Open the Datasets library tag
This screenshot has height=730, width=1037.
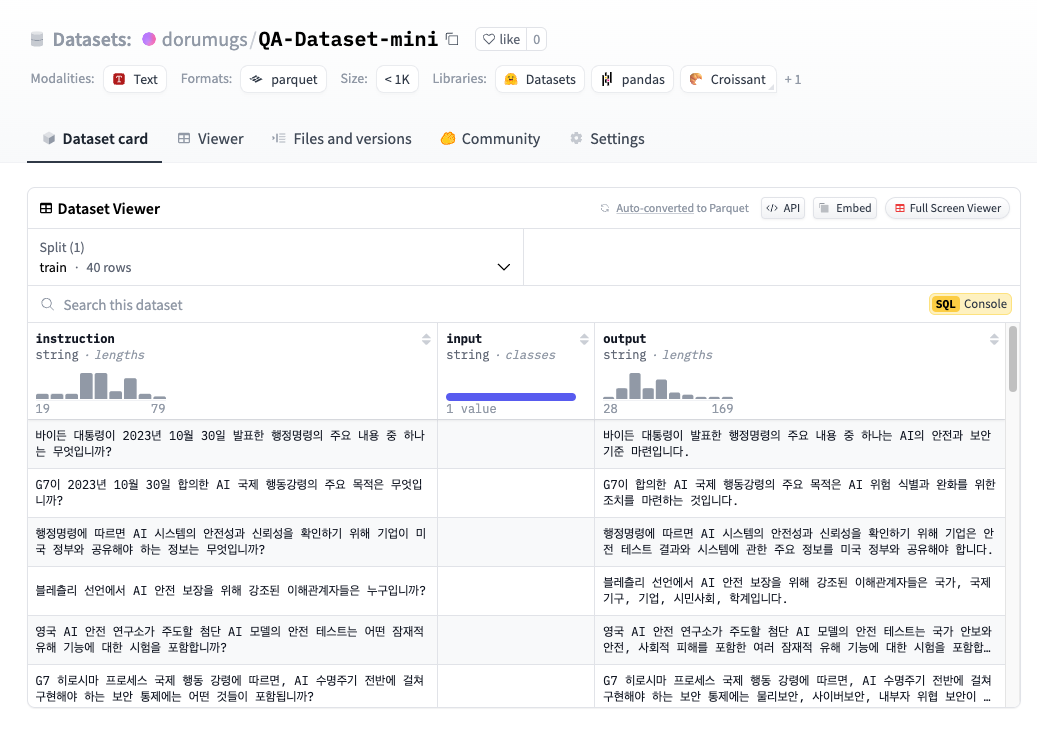click(540, 79)
